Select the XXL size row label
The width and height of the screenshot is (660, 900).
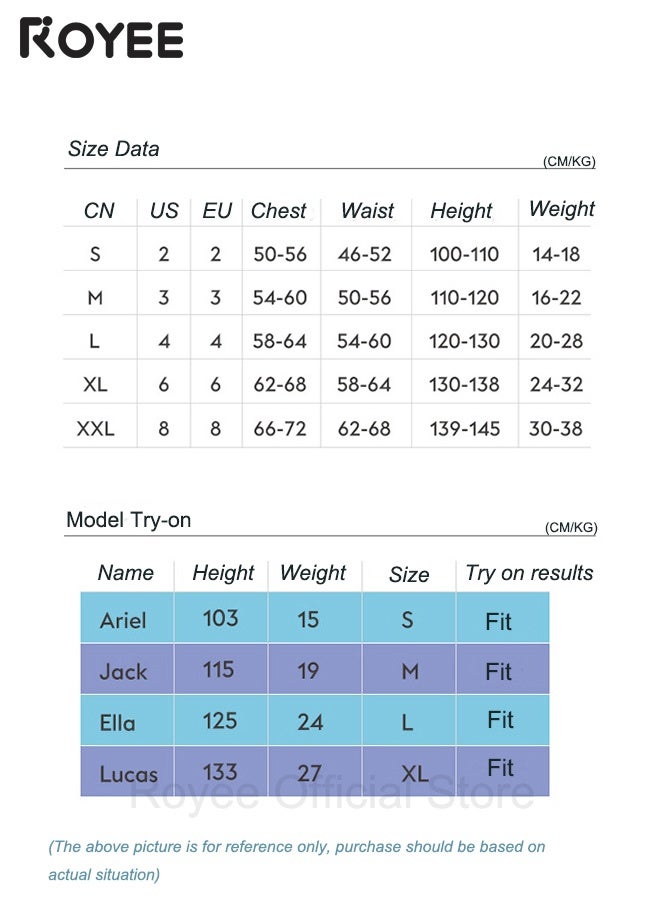pos(95,428)
